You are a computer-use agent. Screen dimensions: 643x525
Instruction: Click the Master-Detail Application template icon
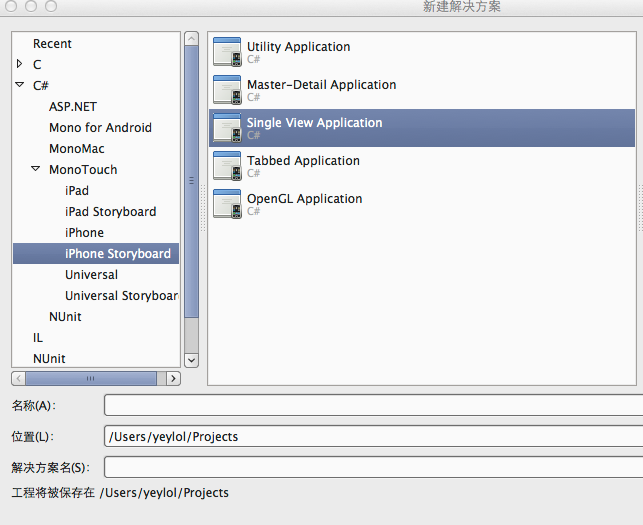227,90
